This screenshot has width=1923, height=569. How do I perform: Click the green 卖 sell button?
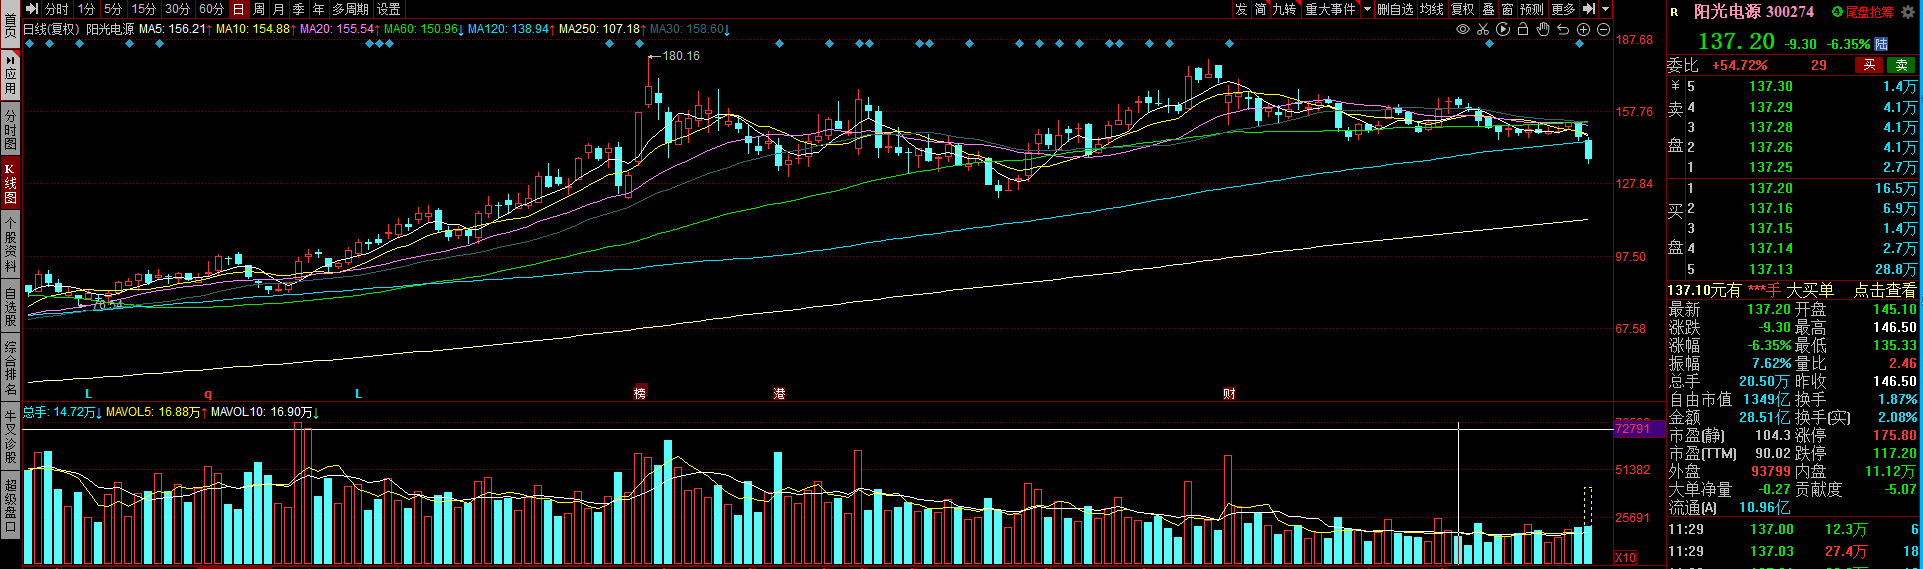coord(1901,65)
